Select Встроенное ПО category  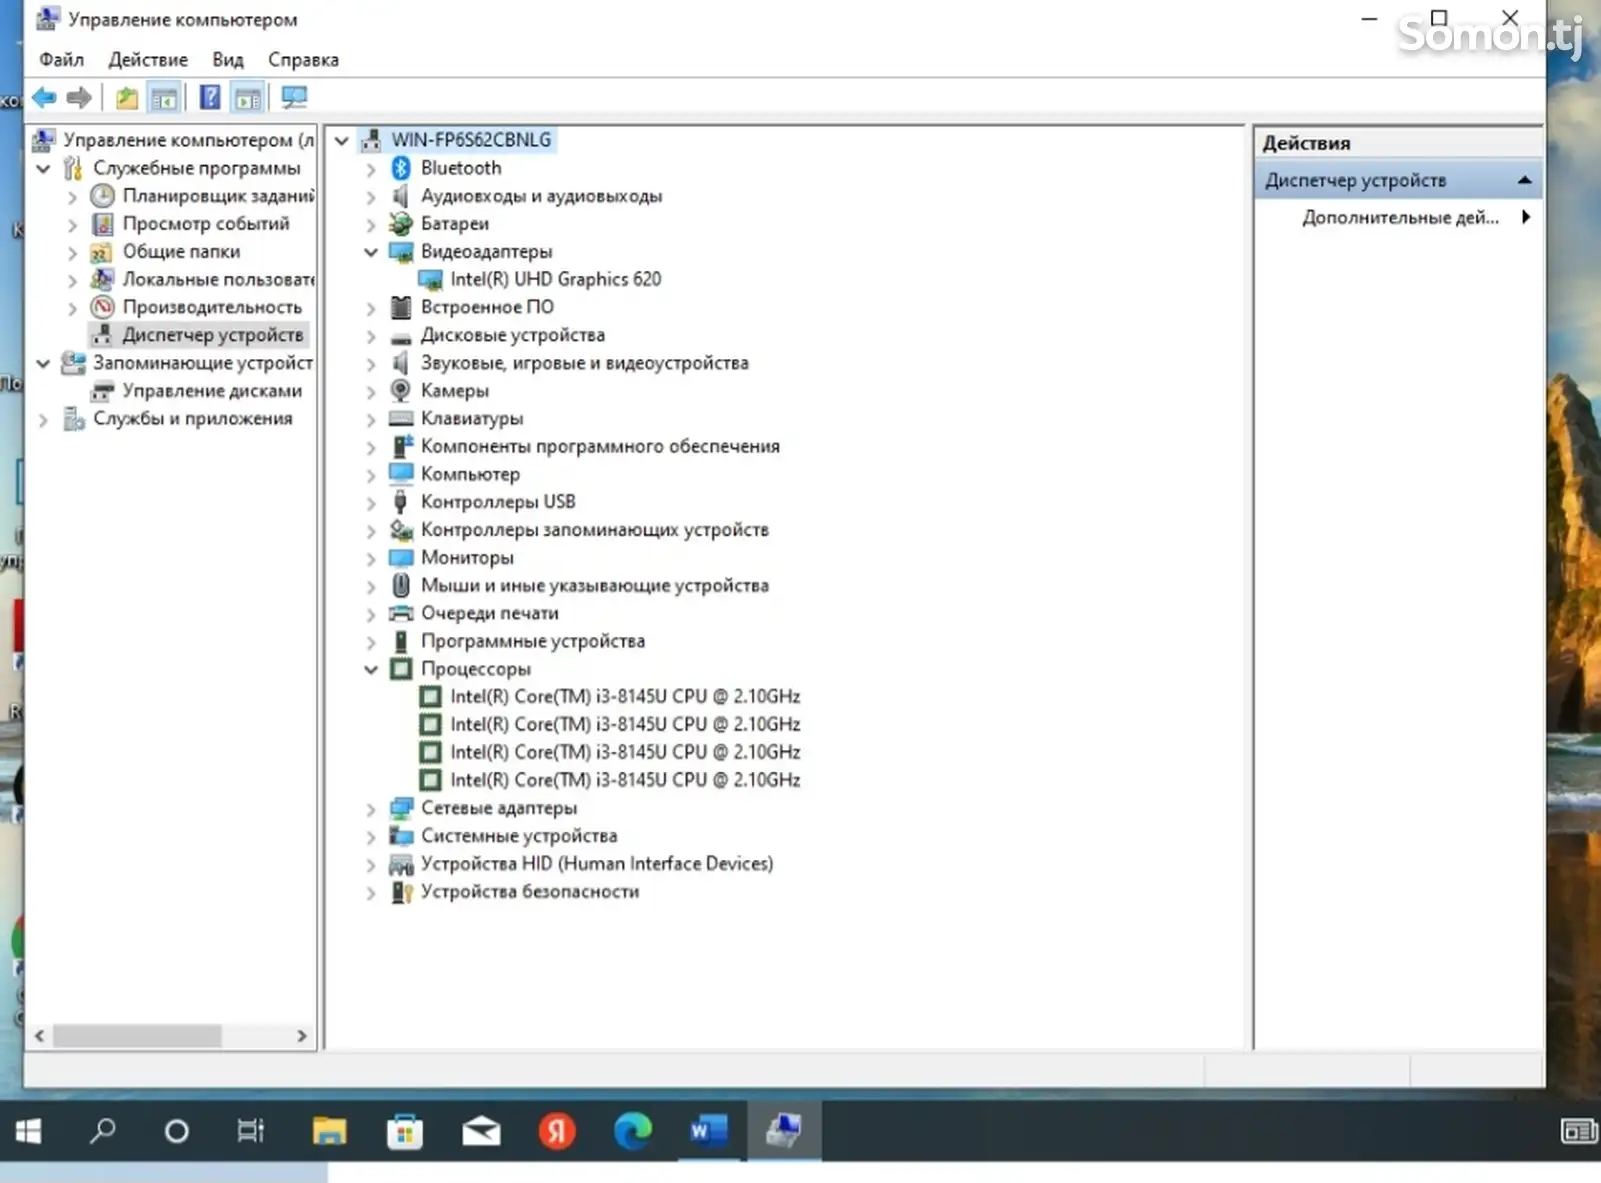[487, 307]
